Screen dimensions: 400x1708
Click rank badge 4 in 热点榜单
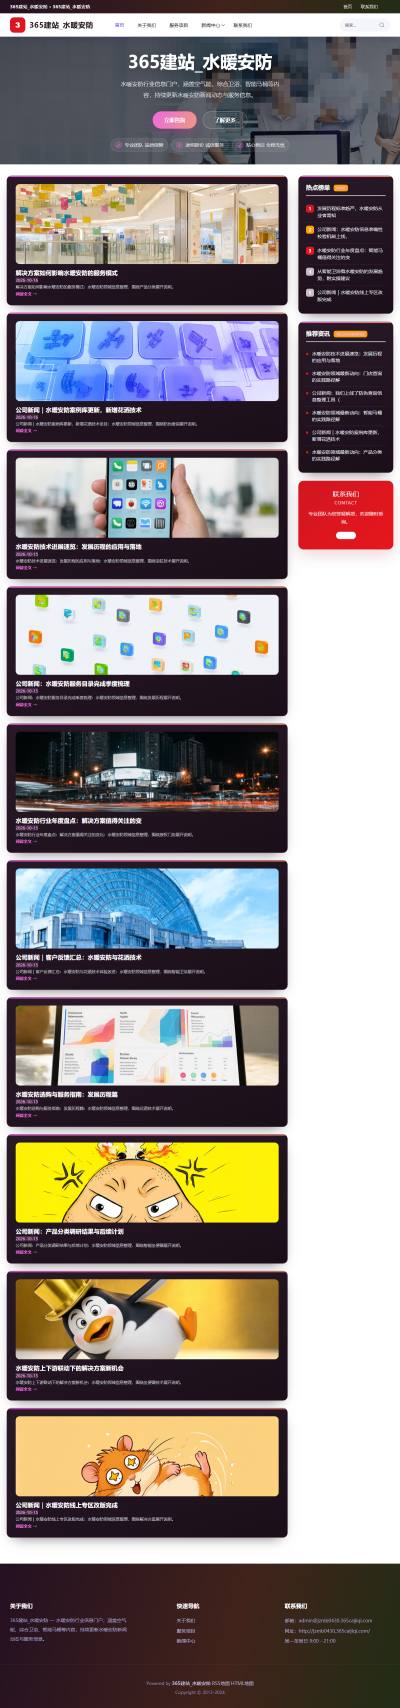pyautogui.click(x=309, y=271)
